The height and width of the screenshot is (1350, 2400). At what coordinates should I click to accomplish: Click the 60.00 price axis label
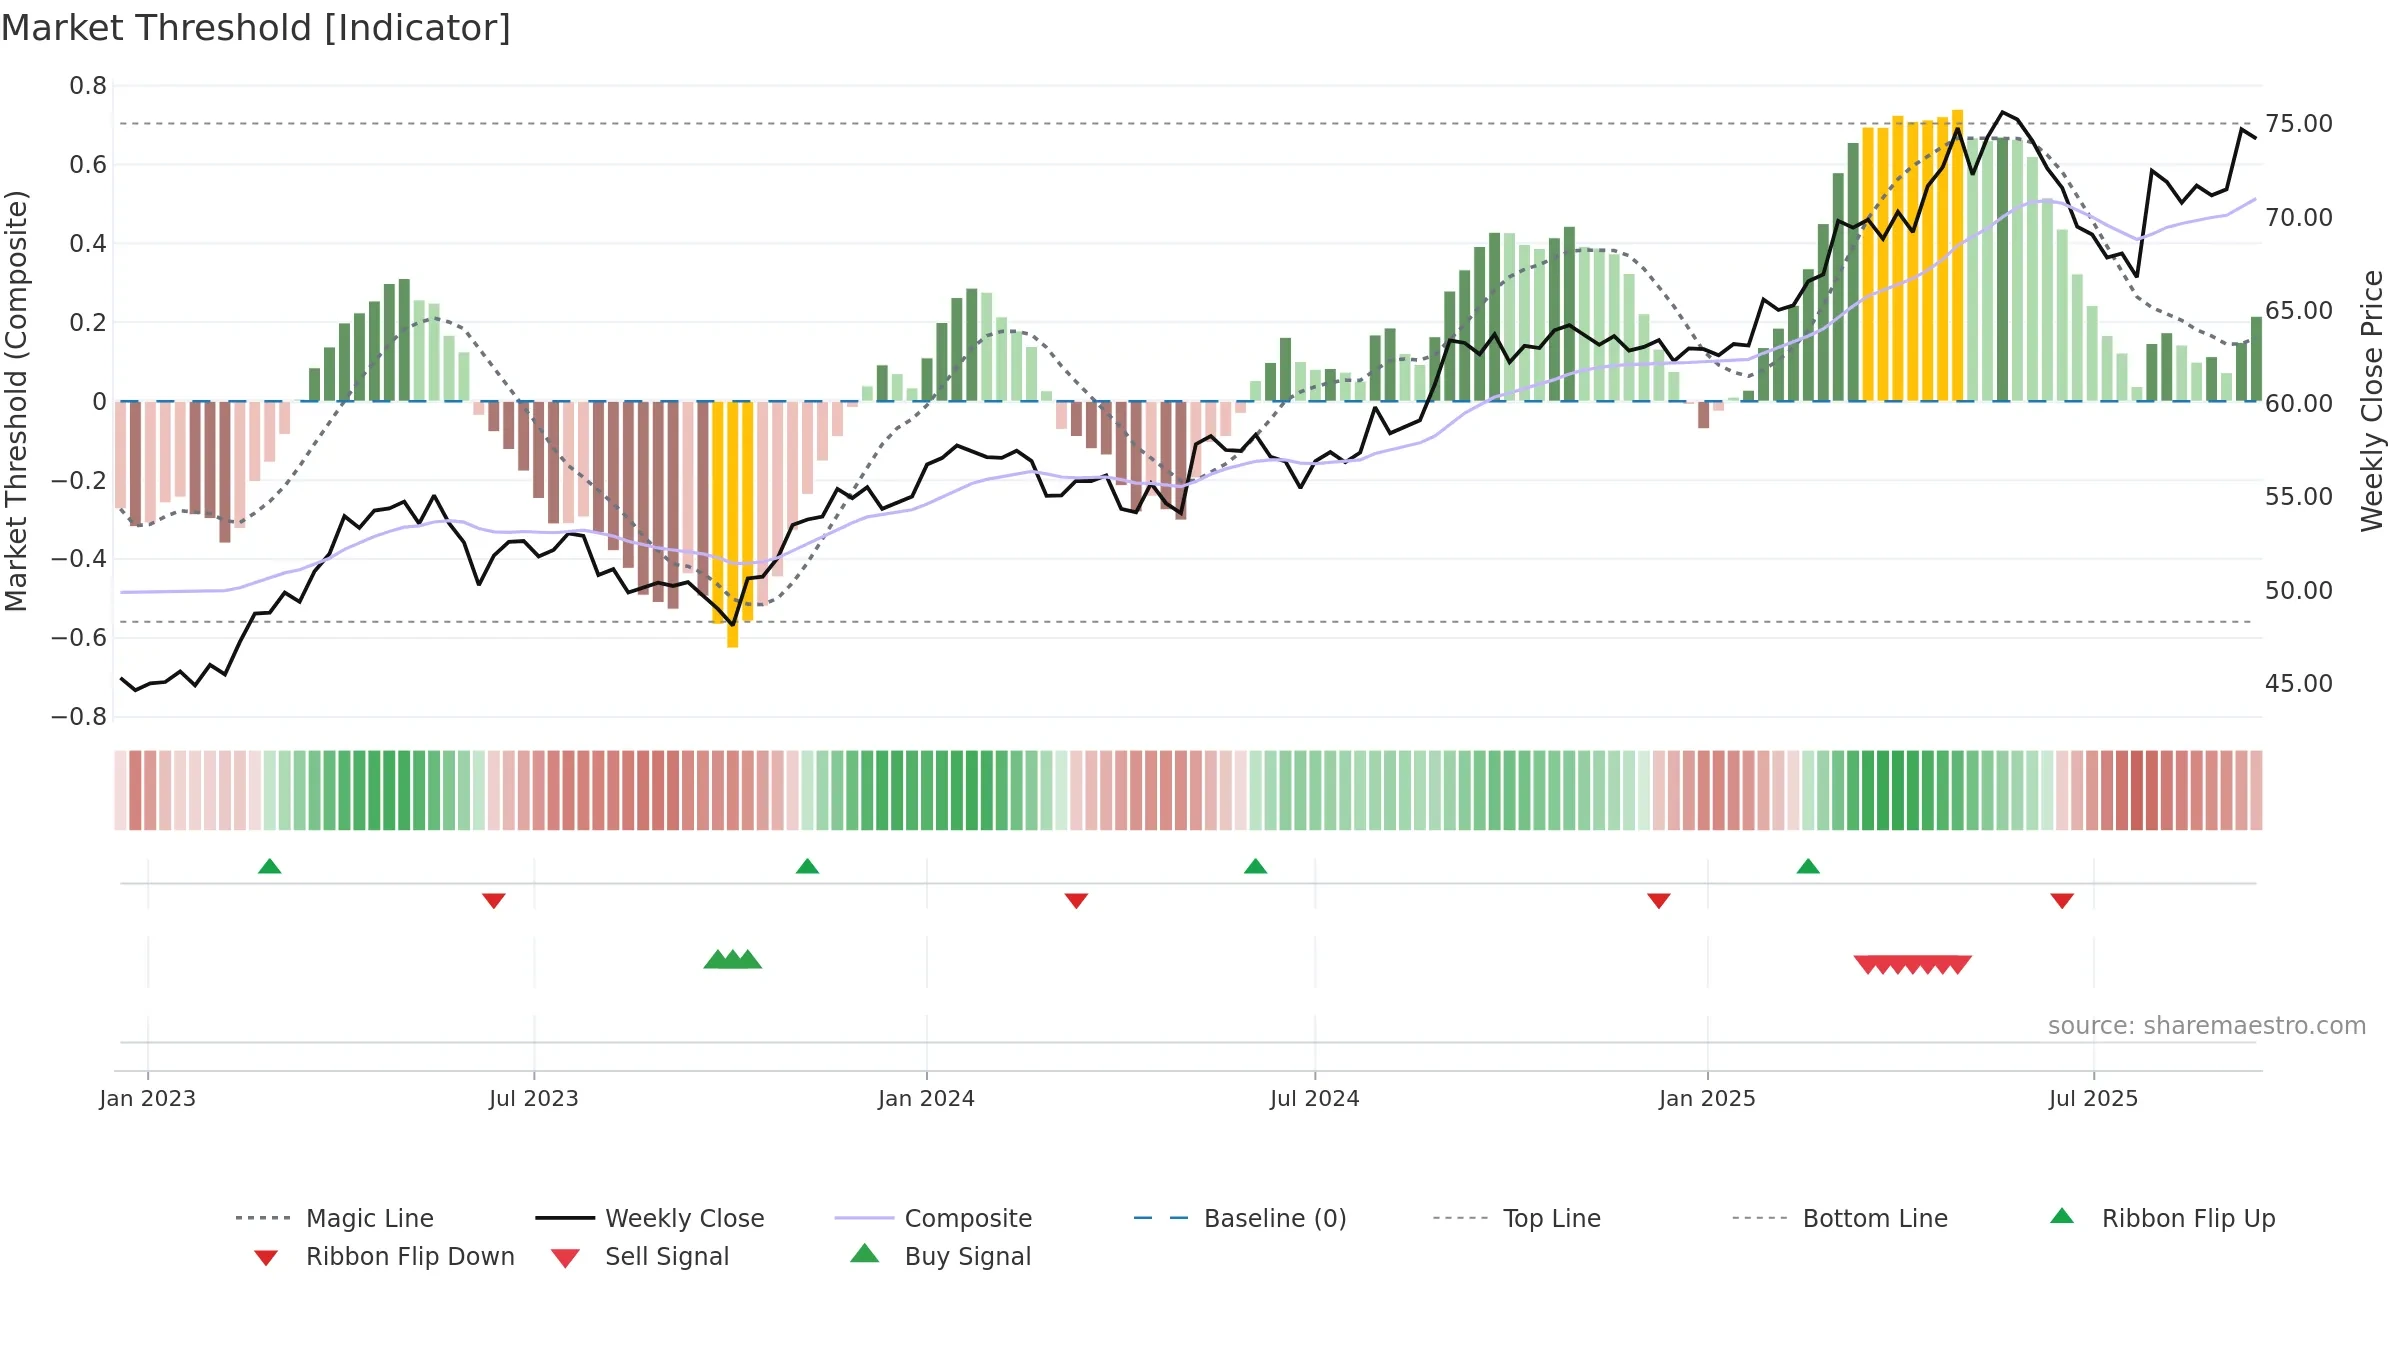2299,404
